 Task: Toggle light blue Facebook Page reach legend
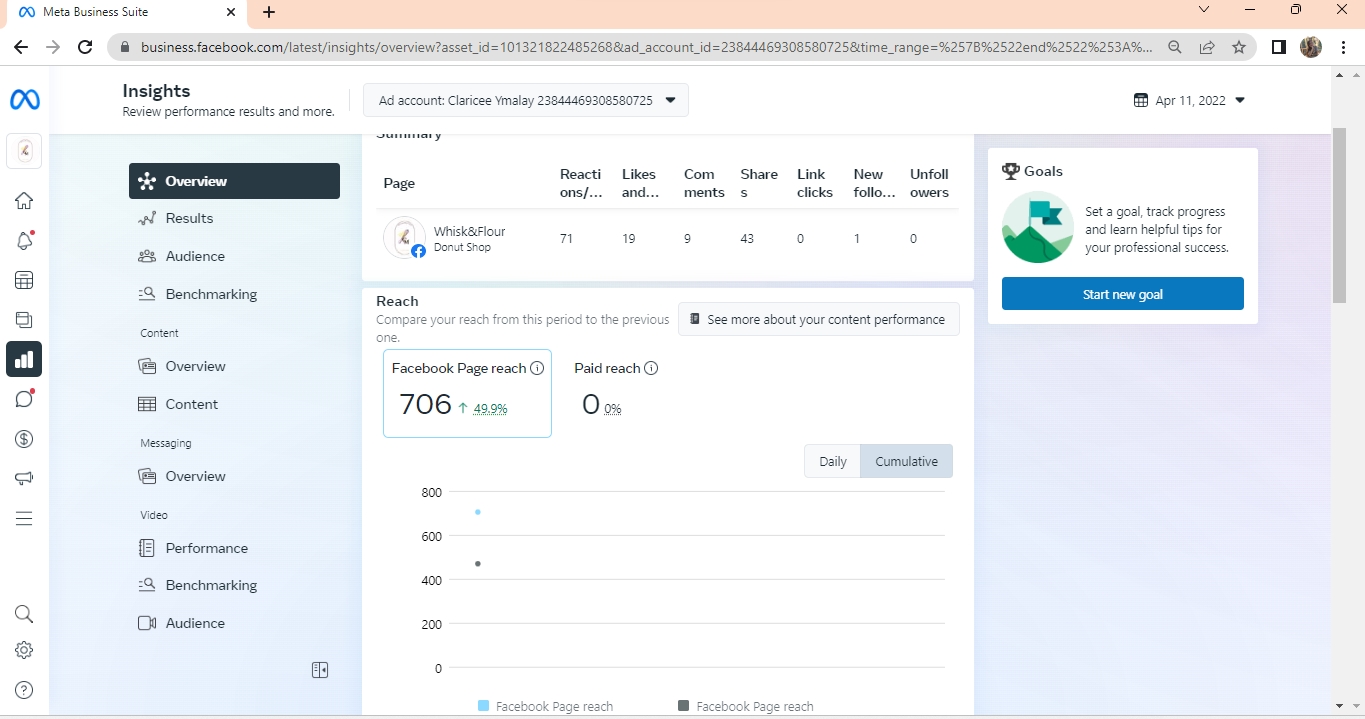pyautogui.click(x=546, y=706)
